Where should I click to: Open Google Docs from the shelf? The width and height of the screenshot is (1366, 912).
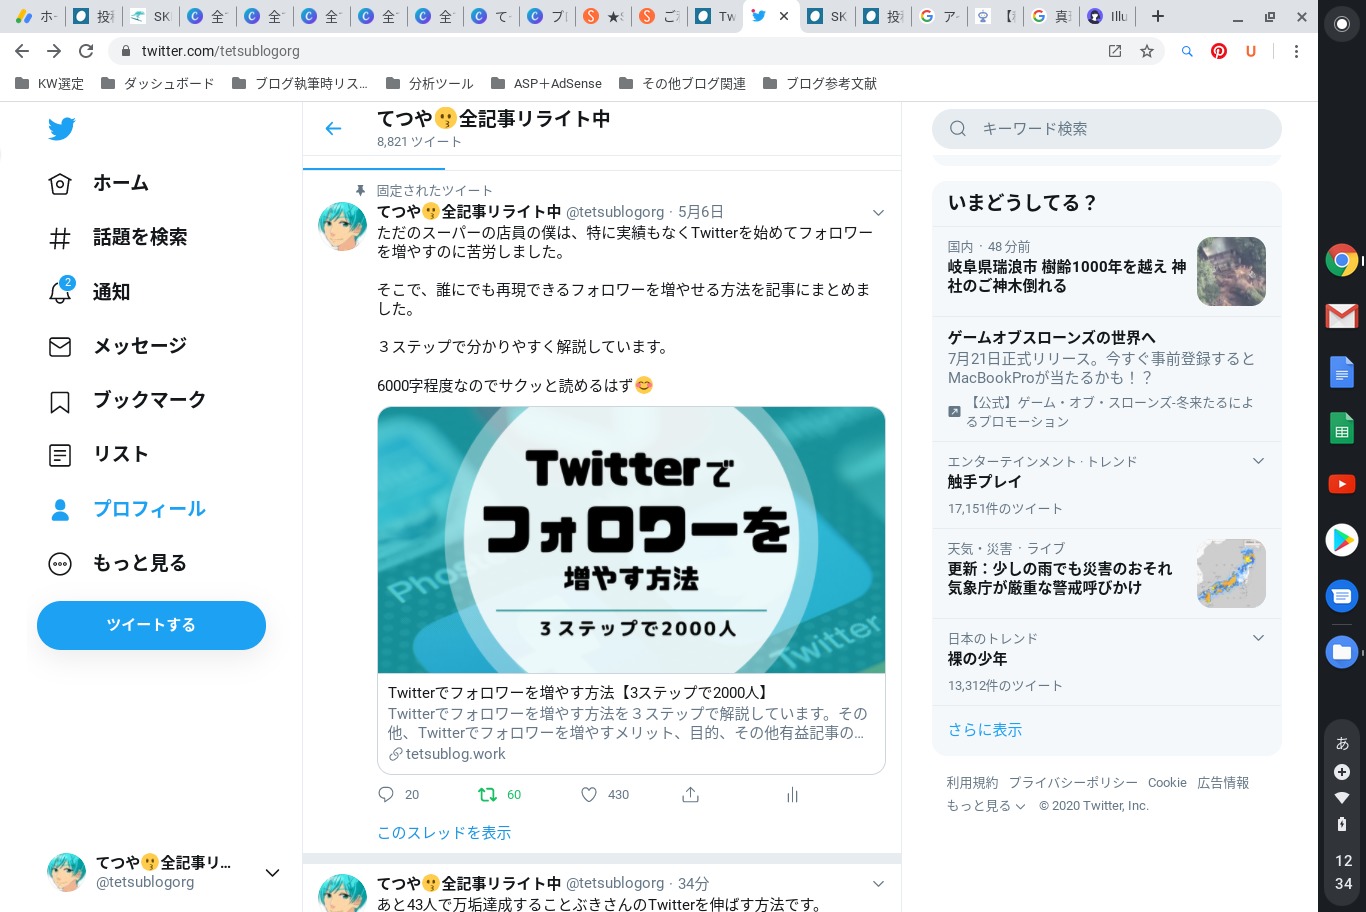pyautogui.click(x=1342, y=373)
